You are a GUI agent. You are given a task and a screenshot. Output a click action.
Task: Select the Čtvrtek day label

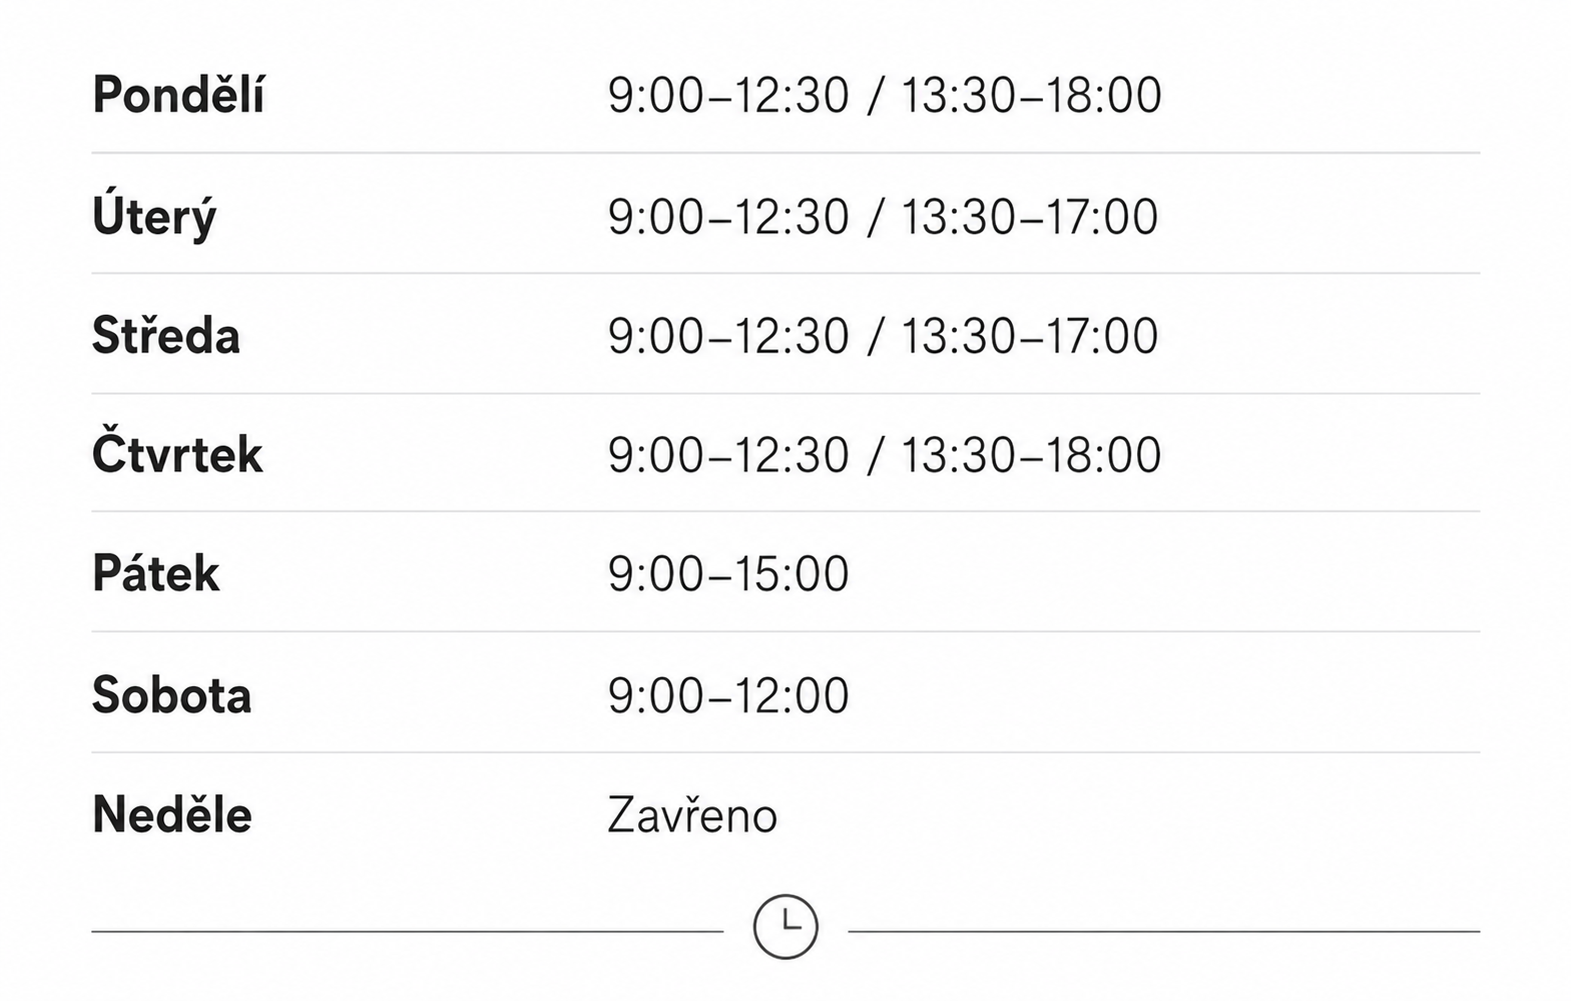point(177,452)
